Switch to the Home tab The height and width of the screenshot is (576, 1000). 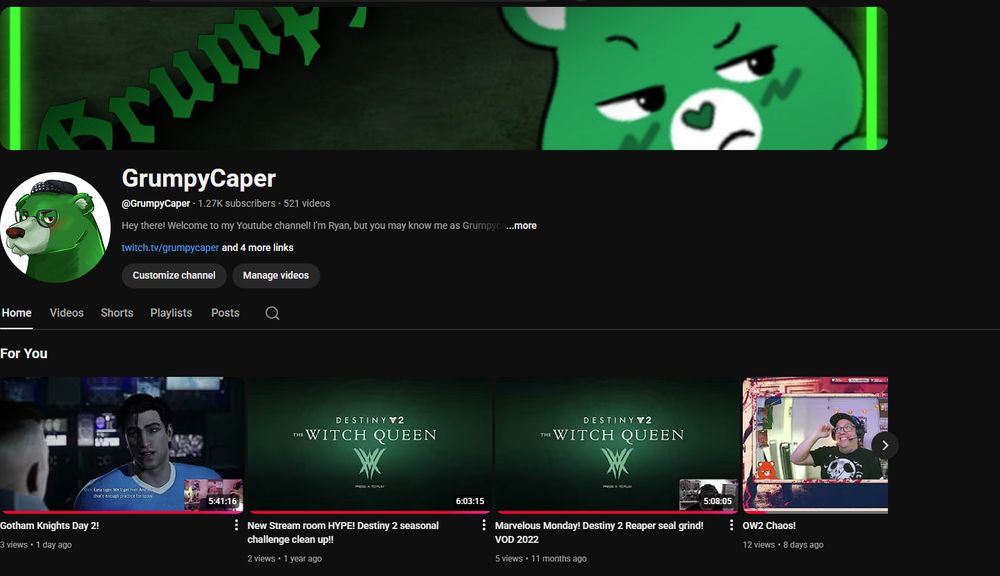click(x=17, y=313)
